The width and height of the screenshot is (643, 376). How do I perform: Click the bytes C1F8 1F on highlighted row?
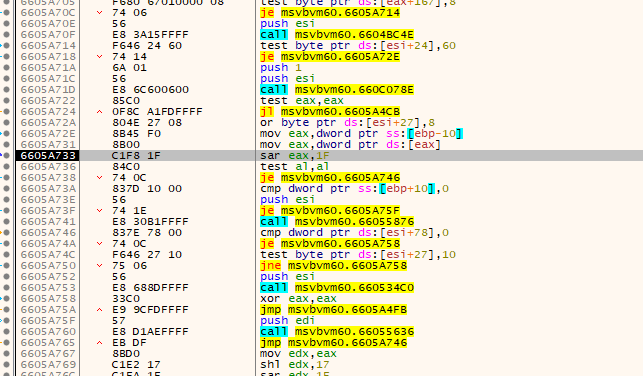136,155
